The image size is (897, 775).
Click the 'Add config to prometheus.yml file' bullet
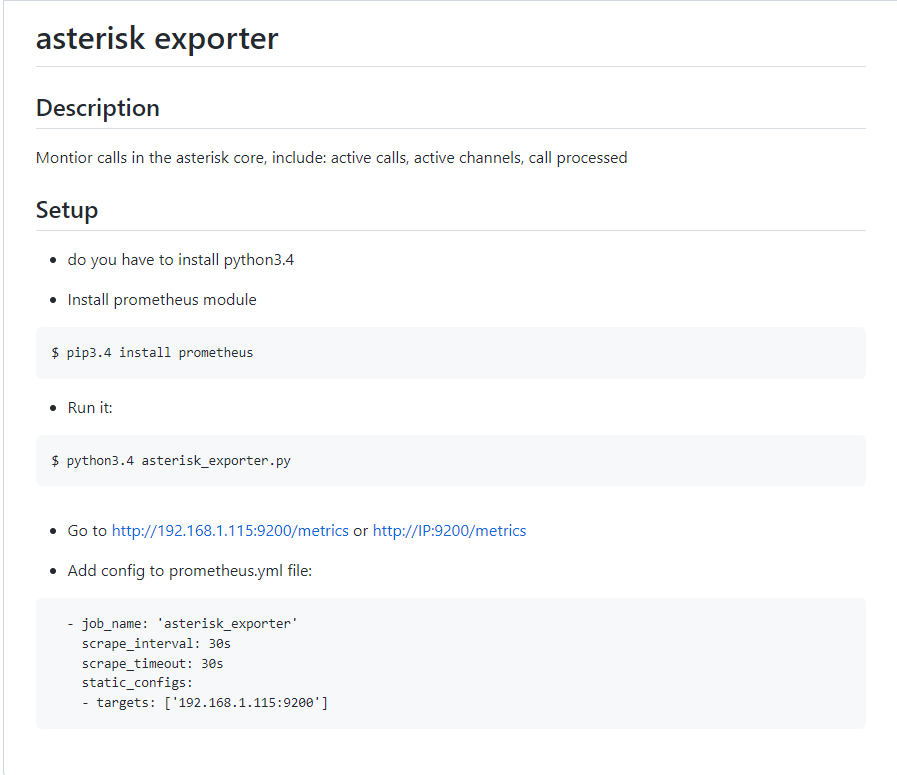190,571
